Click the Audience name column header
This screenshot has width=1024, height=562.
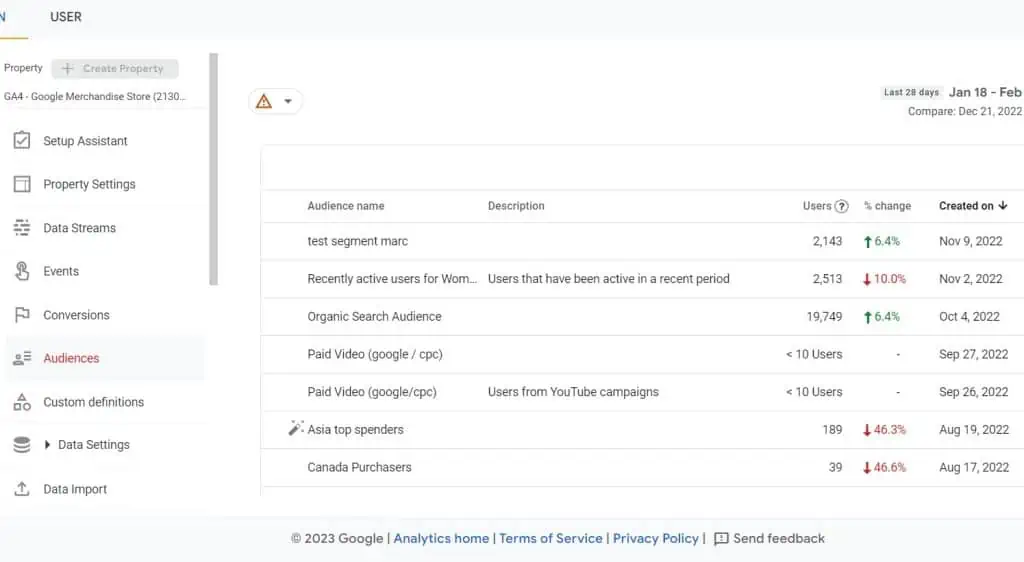345,206
